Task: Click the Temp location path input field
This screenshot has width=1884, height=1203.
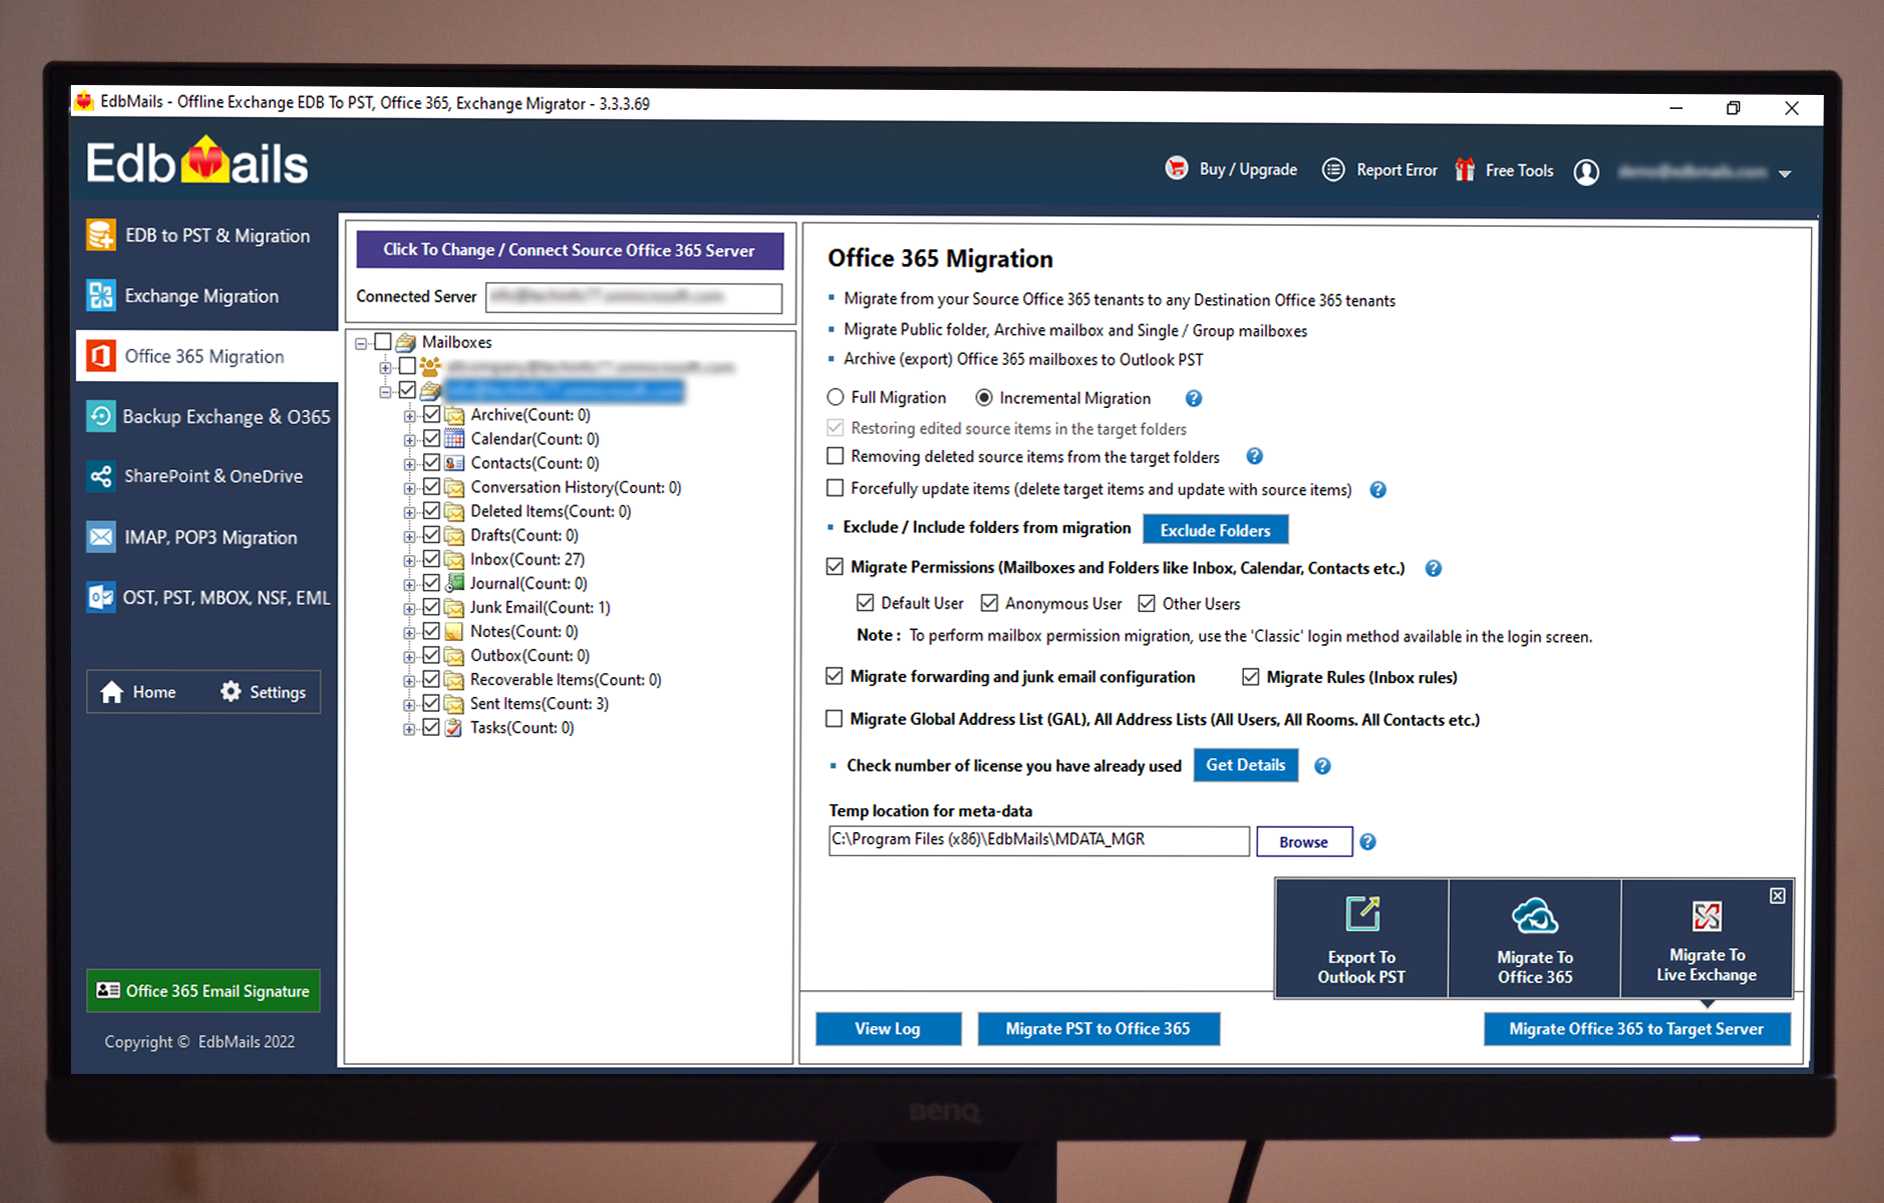Action: 1039,840
